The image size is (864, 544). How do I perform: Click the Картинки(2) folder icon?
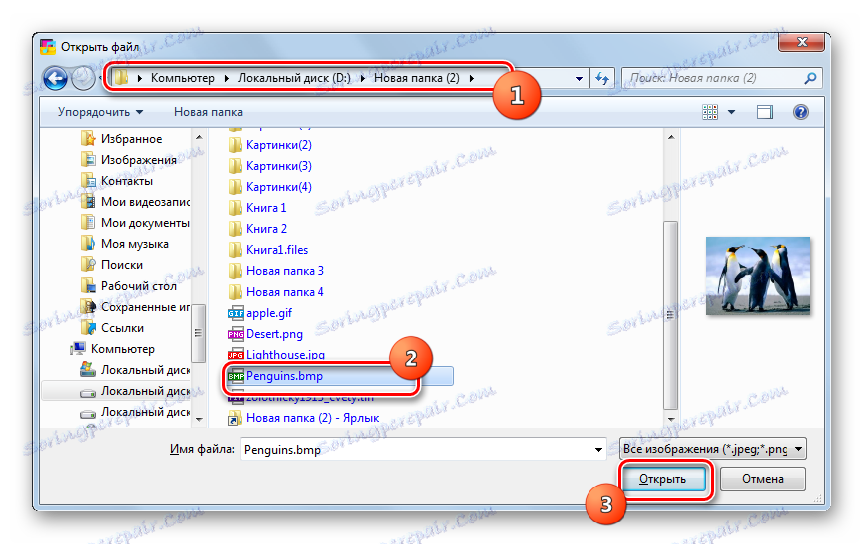pos(235,145)
